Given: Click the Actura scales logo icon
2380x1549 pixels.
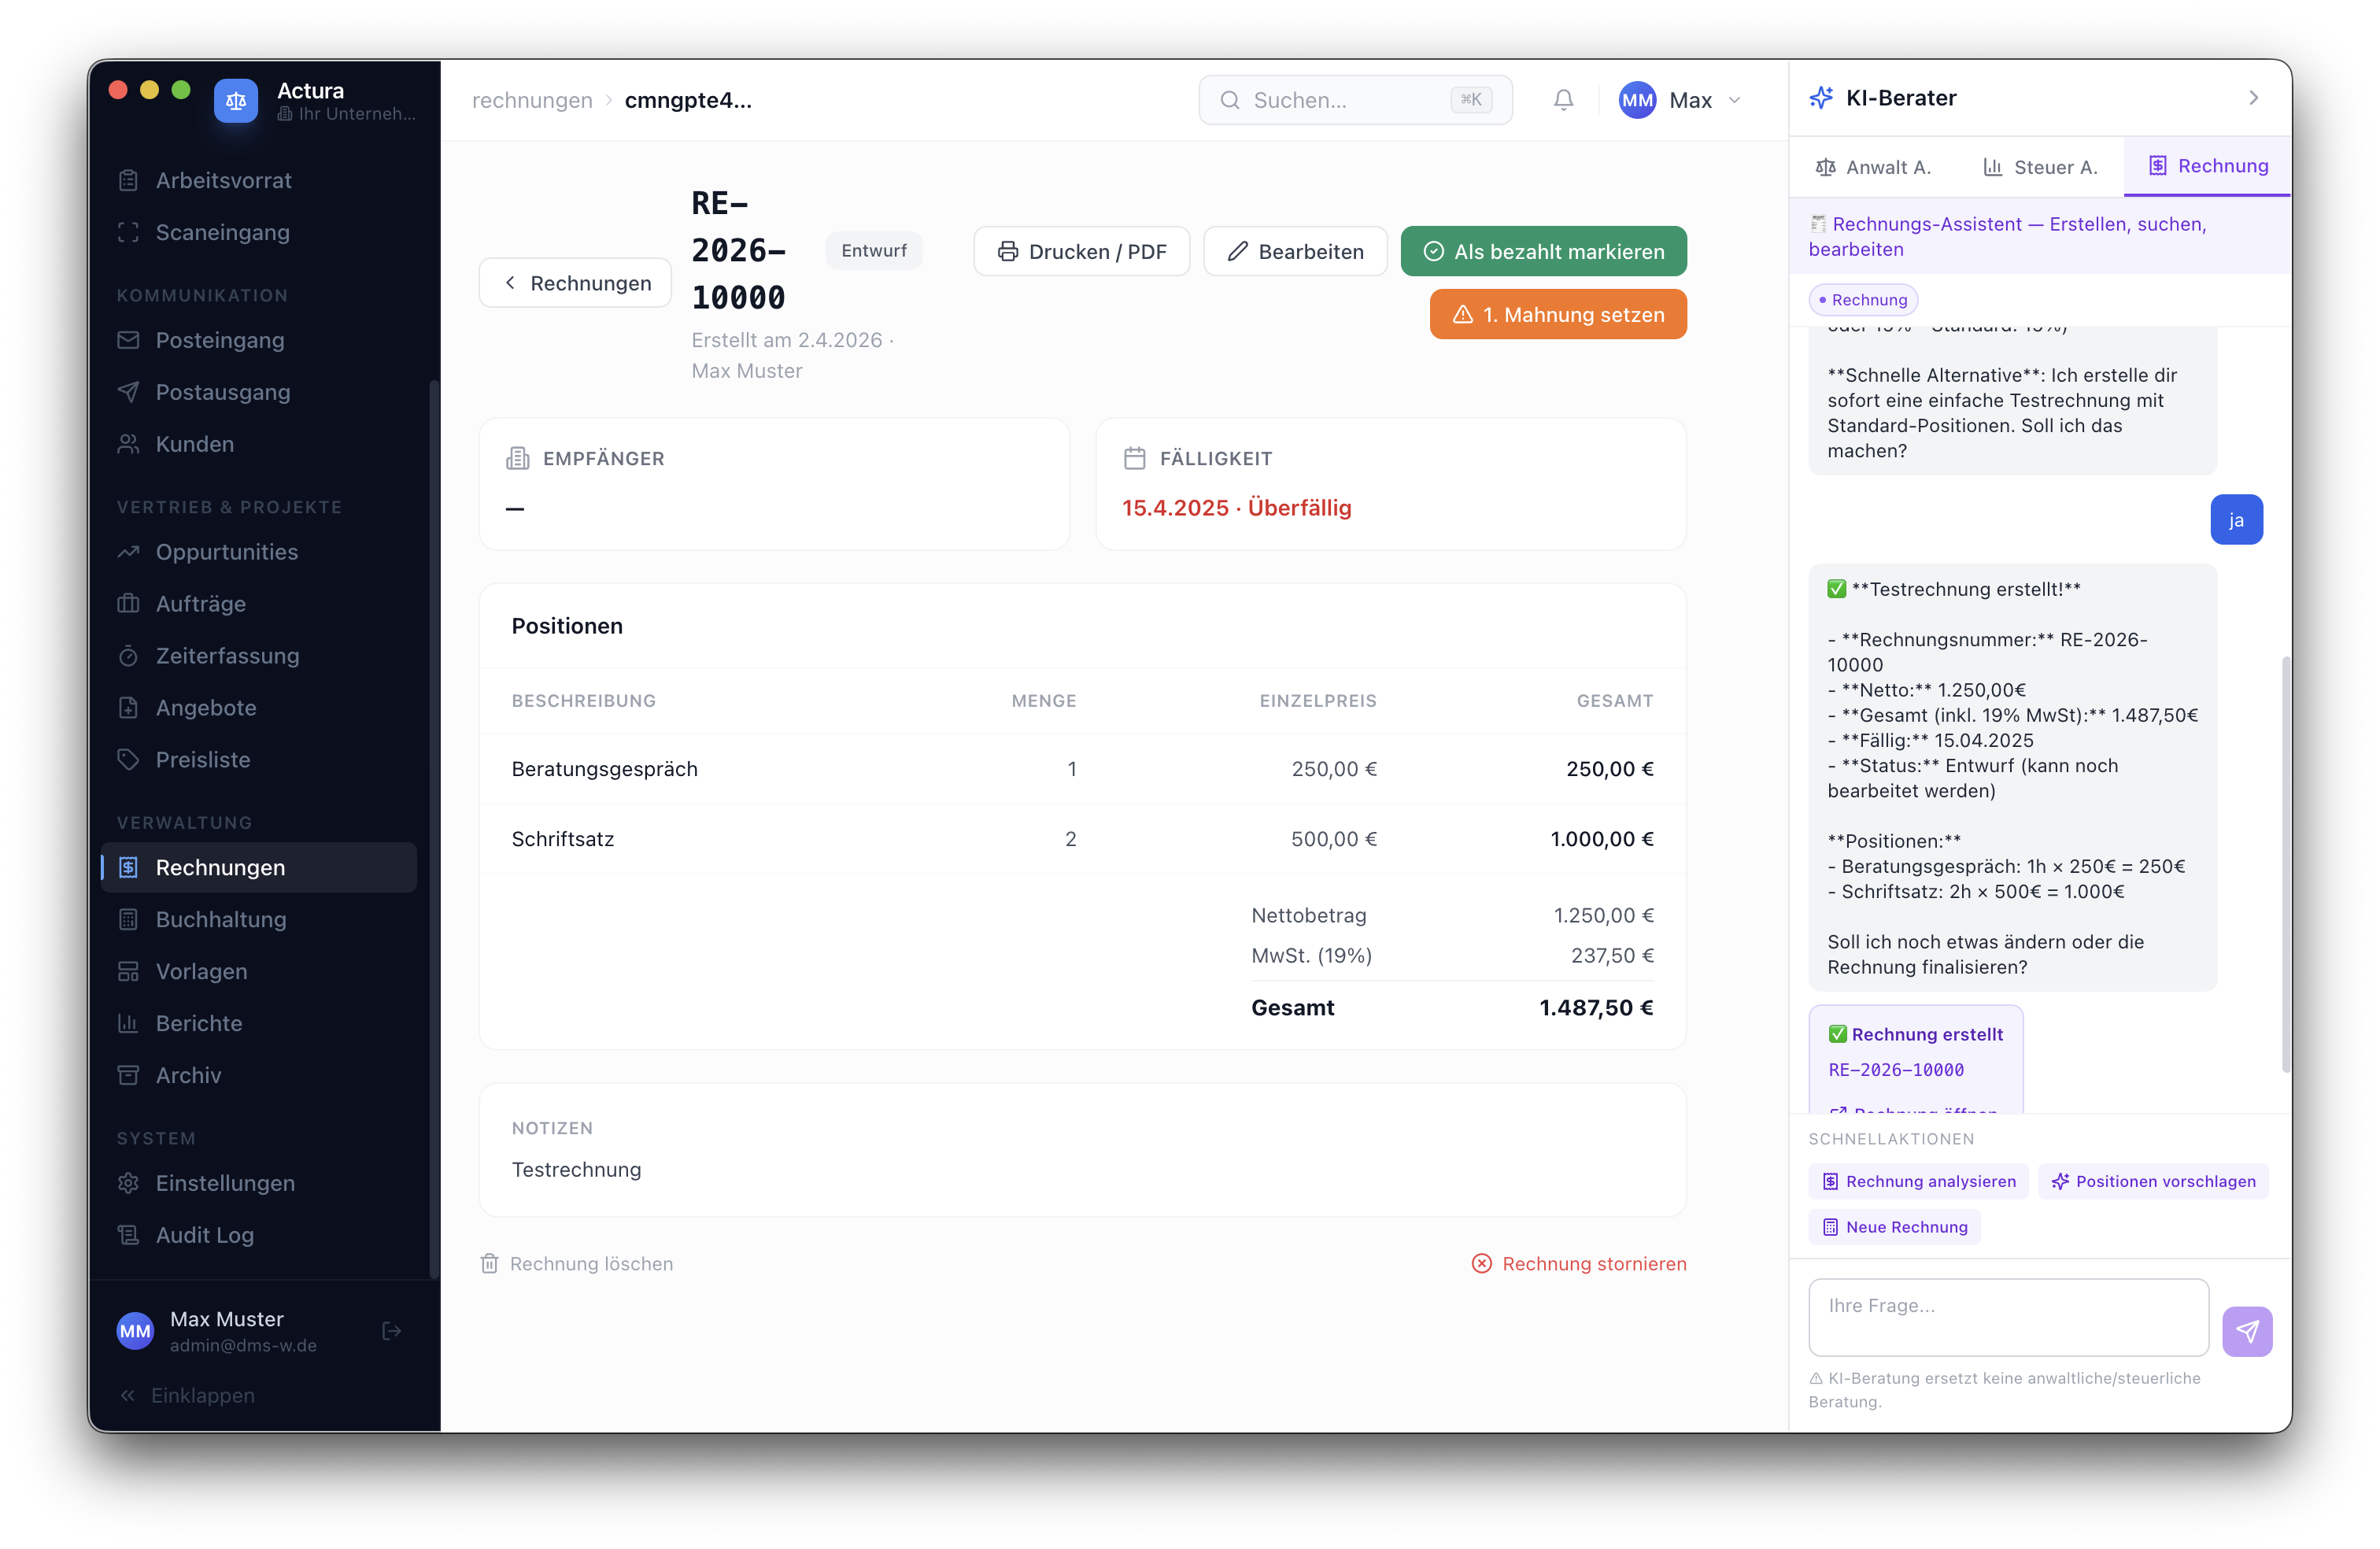Looking at the screenshot, I should [x=236, y=101].
